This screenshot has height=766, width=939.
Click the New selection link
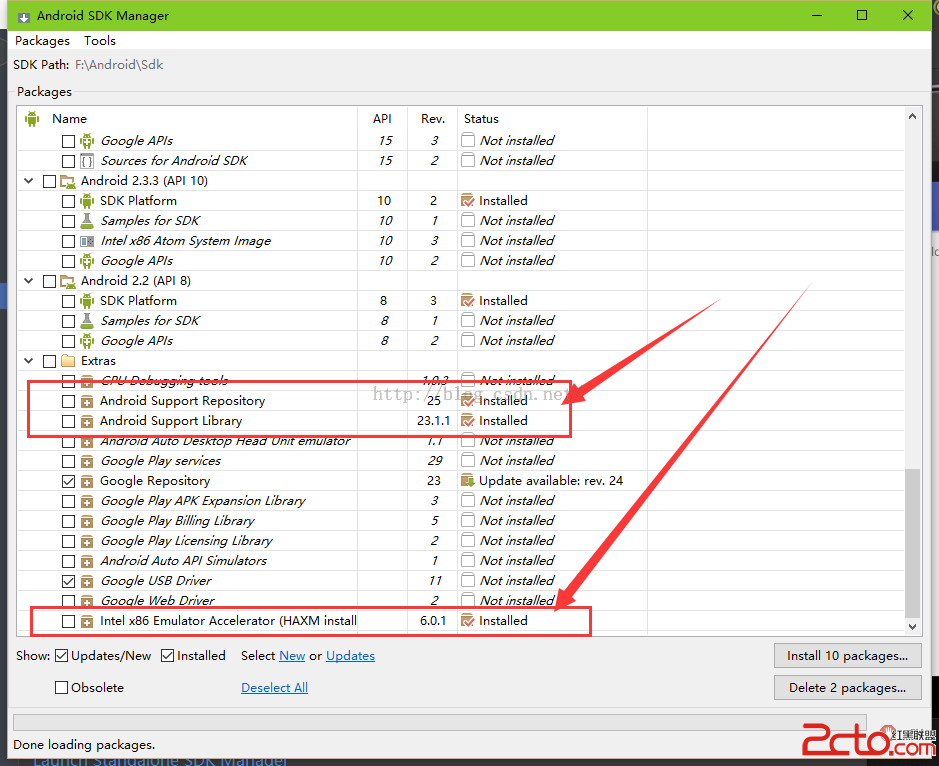pyautogui.click(x=292, y=656)
